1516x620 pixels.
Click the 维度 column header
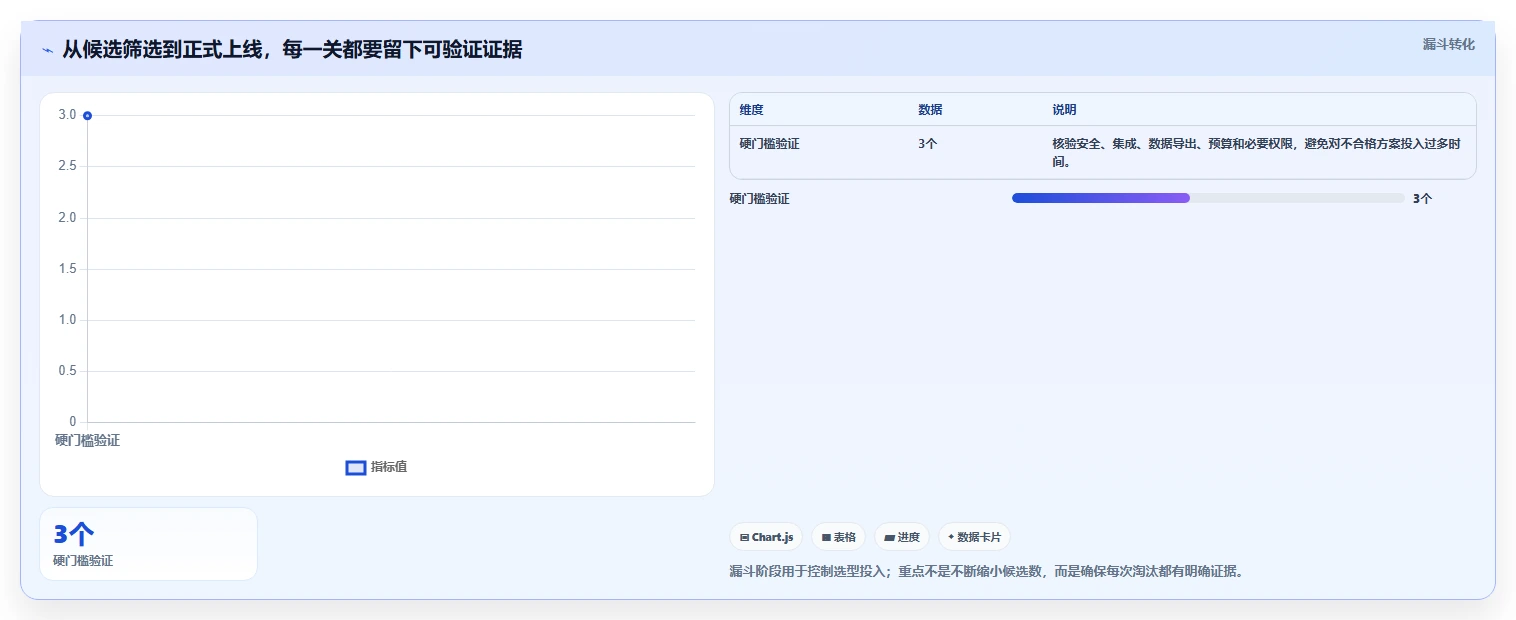click(x=751, y=110)
